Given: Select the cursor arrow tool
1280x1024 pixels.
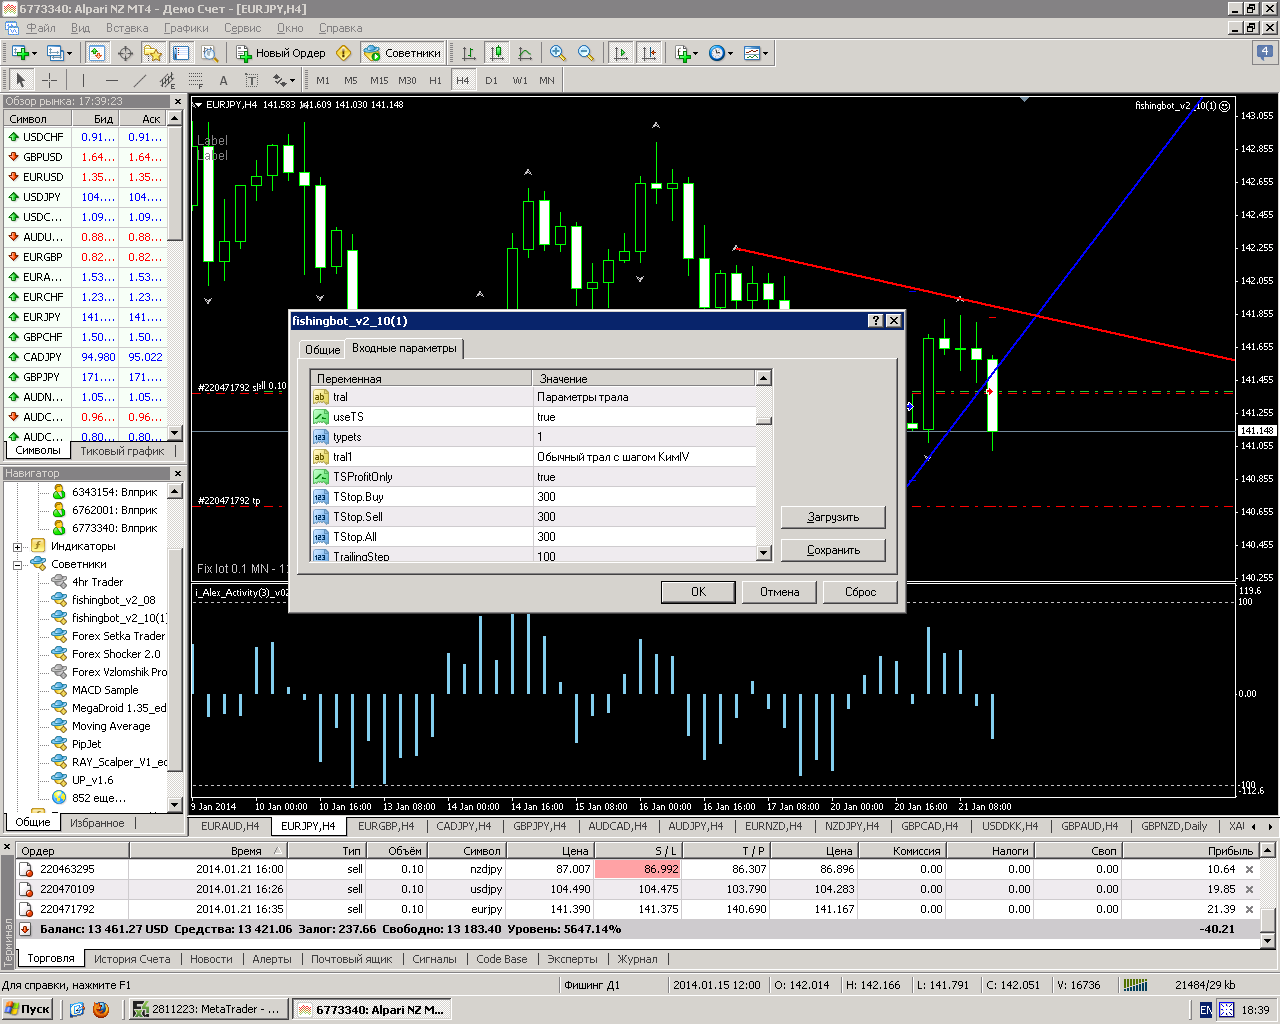Looking at the screenshot, I should tap(21, 80).
